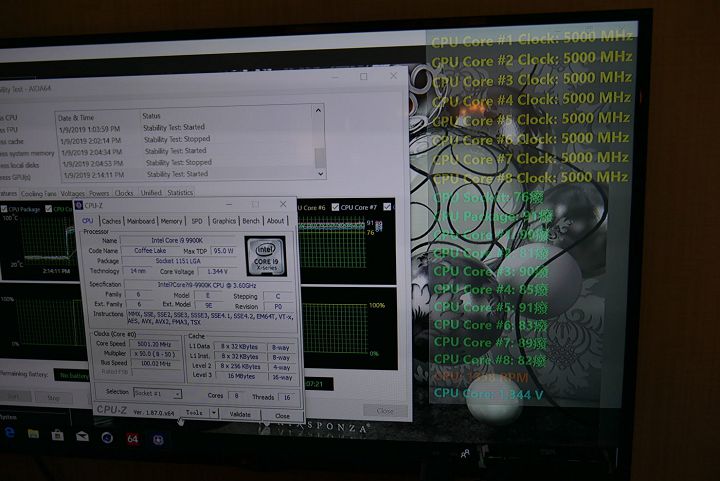Click the log list scroll-down arrow
The height and width of the screenshot is (481, 720).
[x=320, y=173]
